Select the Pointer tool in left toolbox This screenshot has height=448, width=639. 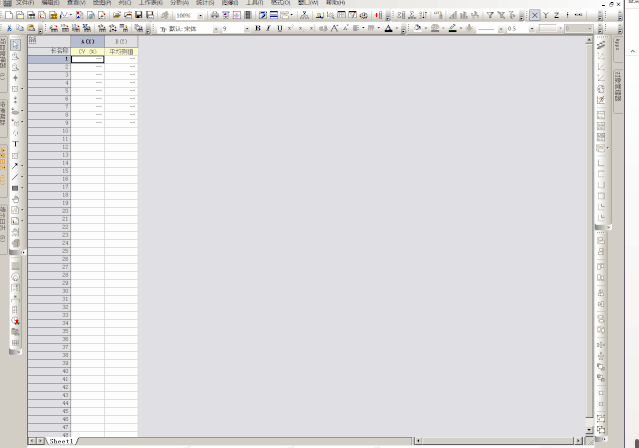pyautogui.click(x=15, y=45)
